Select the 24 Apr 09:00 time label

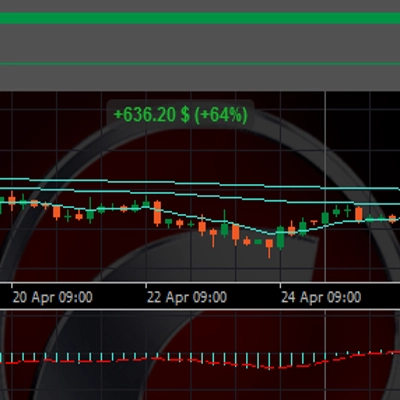pyautogui.click(x=321, y=297)
